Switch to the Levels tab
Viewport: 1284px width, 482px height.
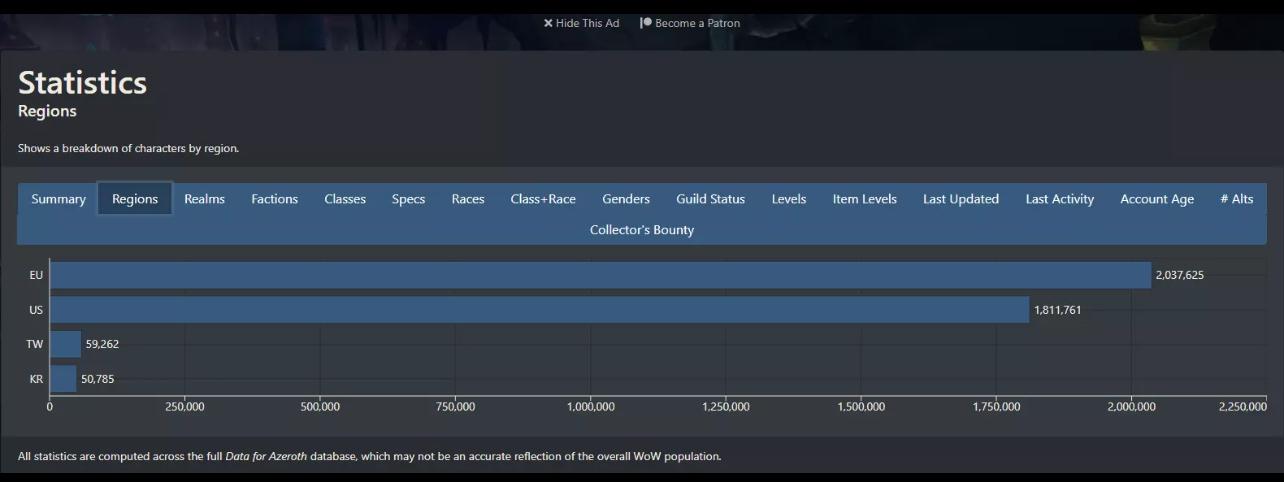(x=789, y=199)
